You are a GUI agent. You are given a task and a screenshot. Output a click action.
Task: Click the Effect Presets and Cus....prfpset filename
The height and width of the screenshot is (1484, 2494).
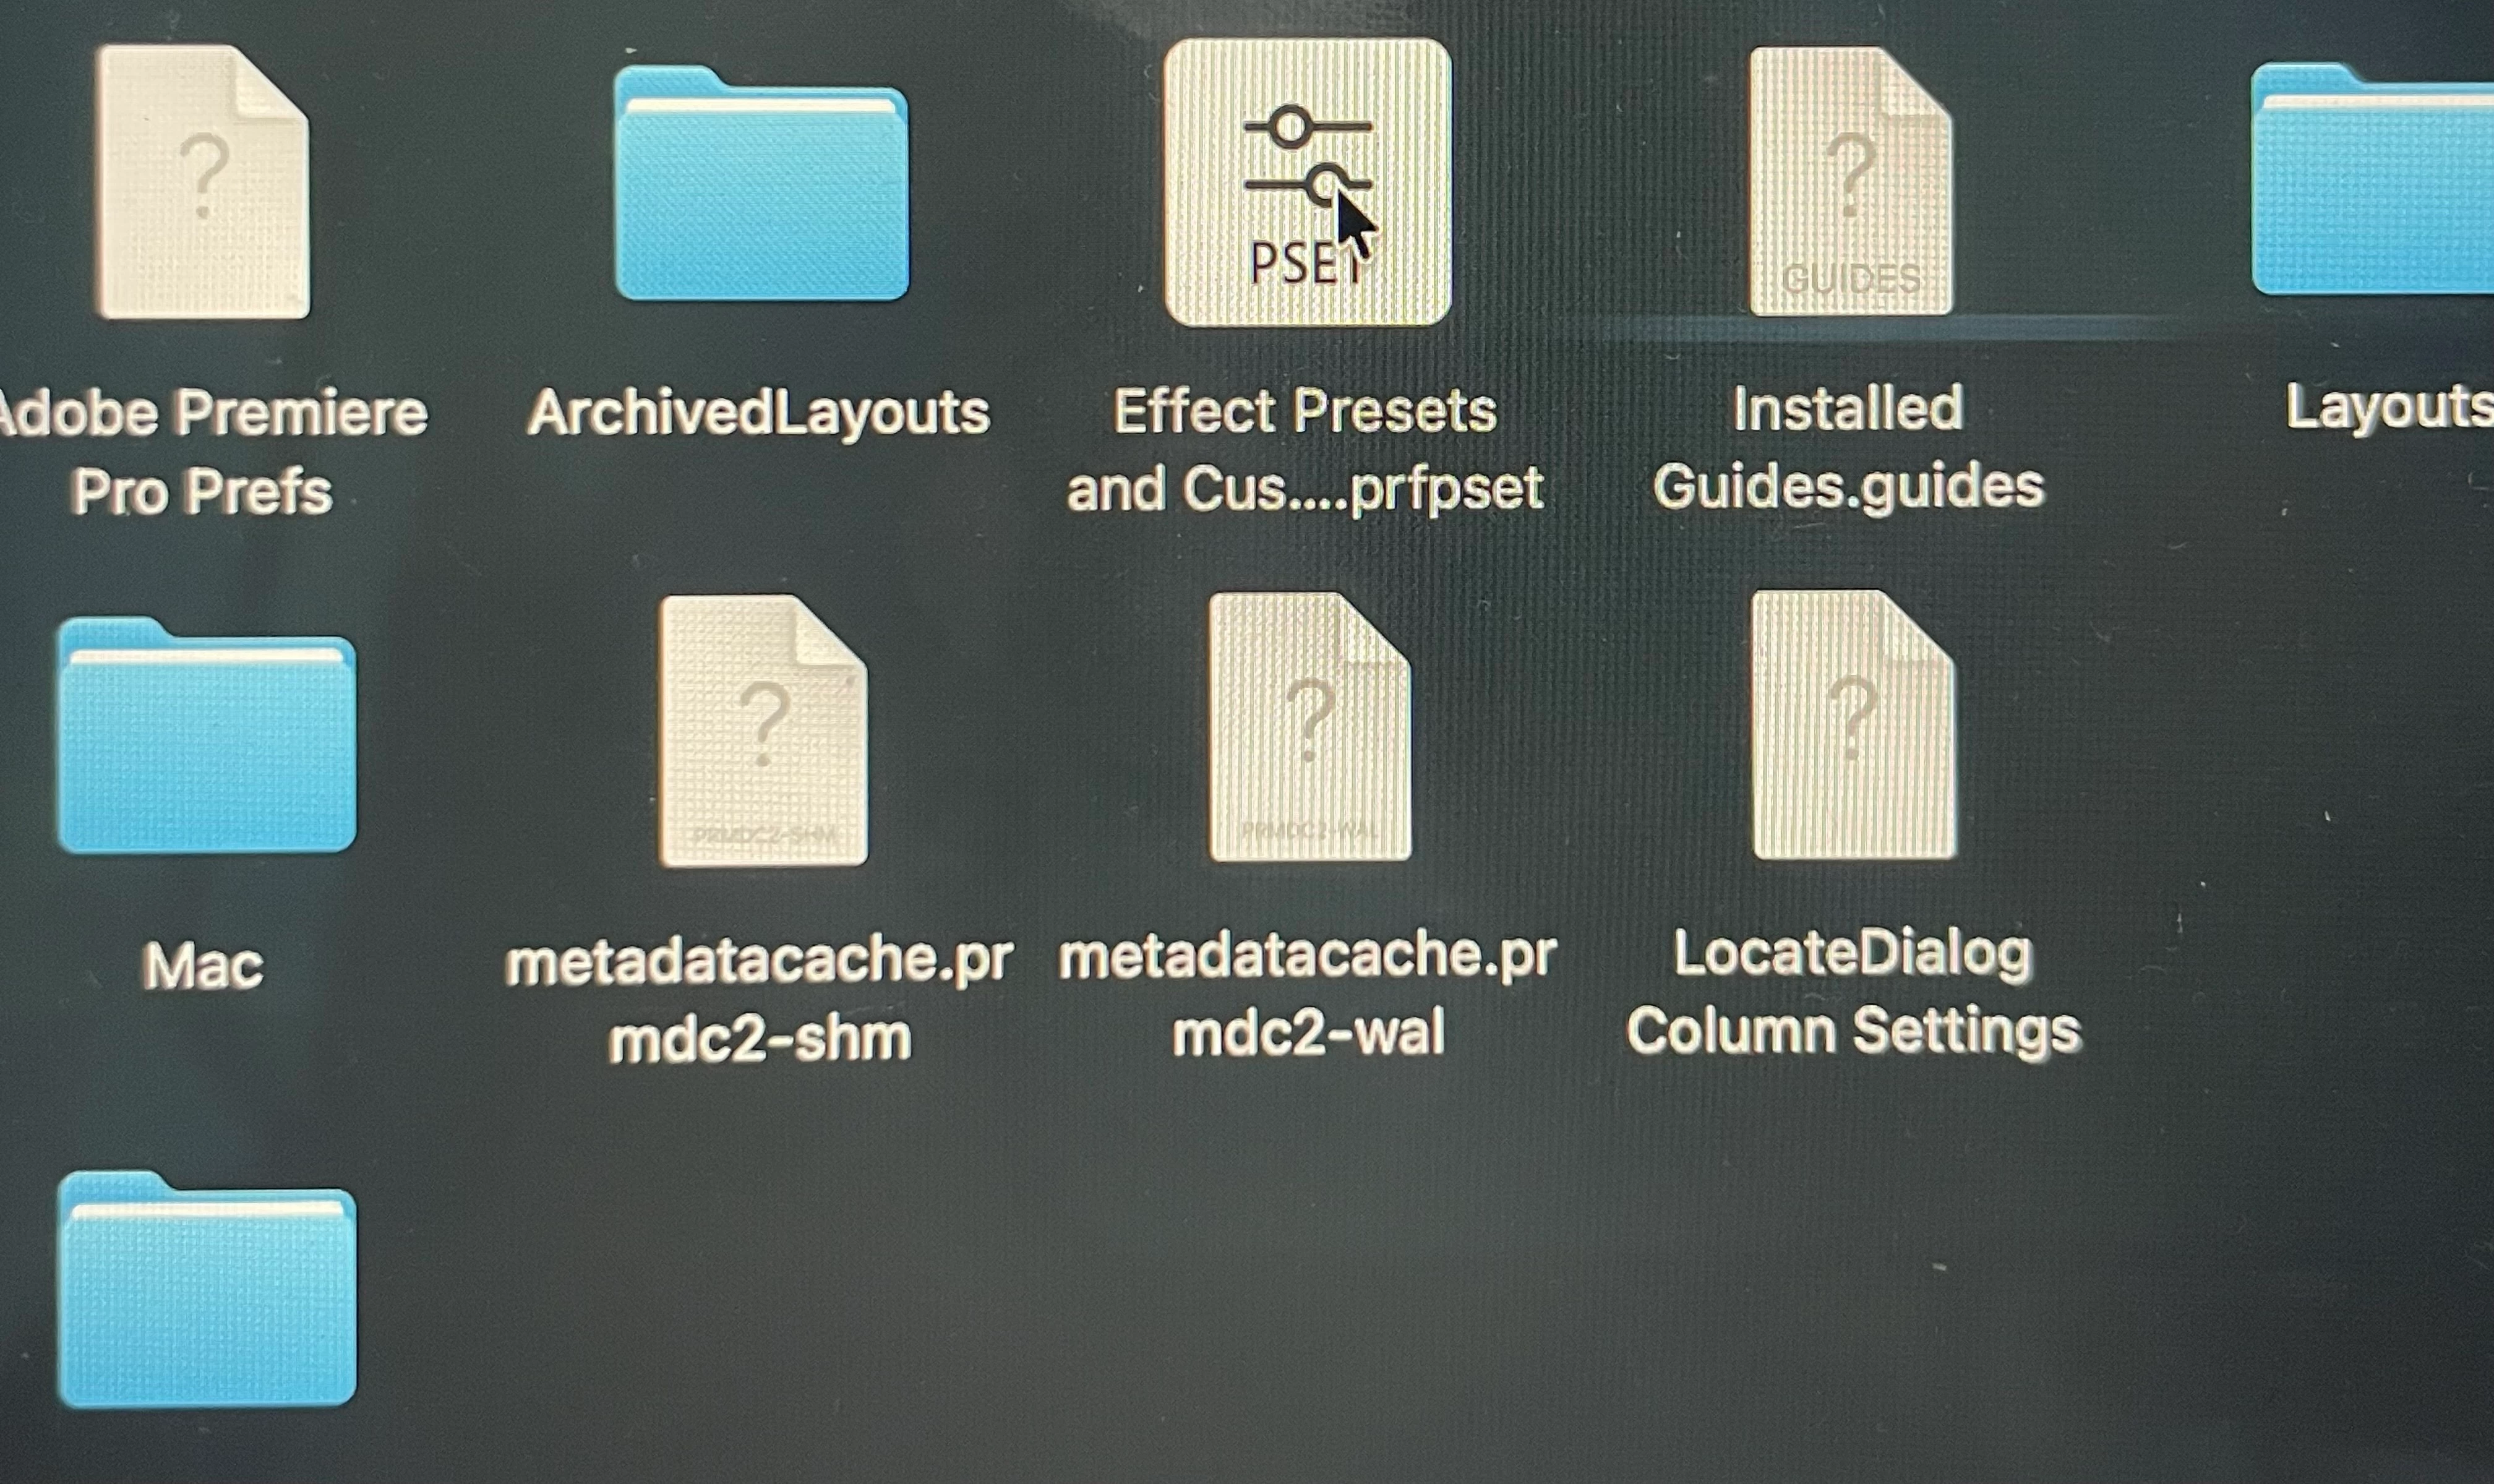(1305, 450)
